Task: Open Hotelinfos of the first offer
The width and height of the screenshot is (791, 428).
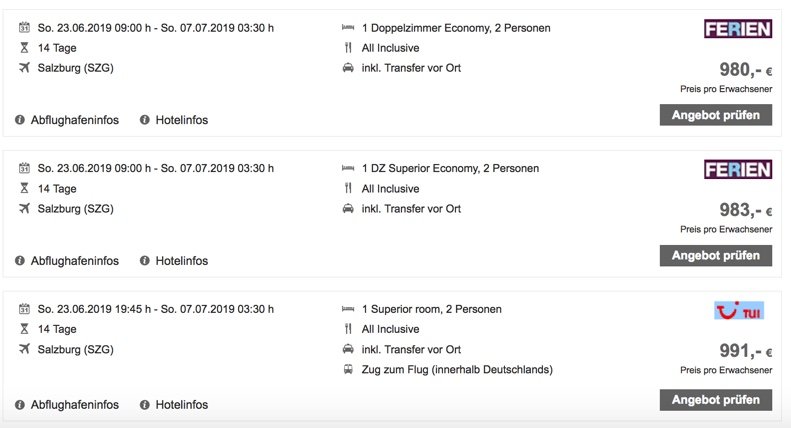Action: 181,120
